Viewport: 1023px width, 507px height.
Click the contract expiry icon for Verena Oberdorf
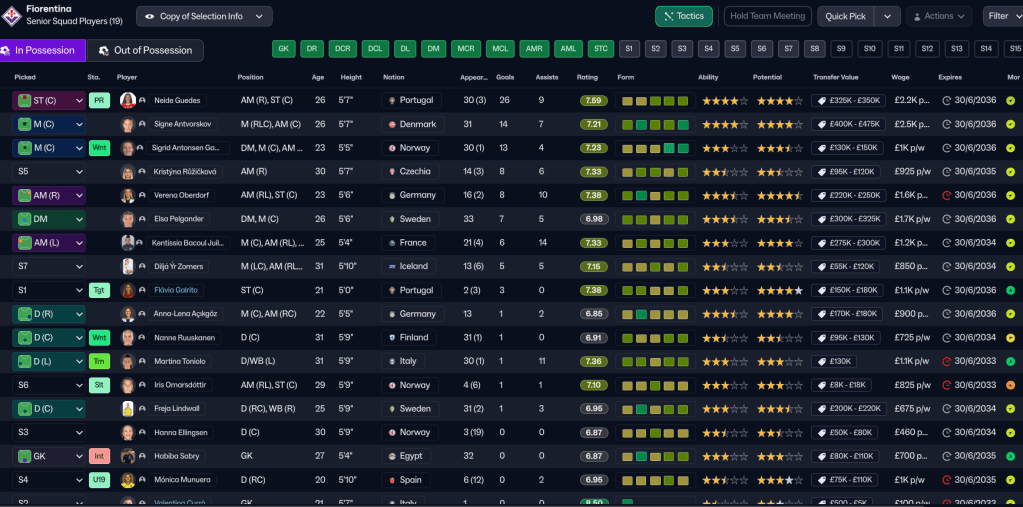(x=947, y=195)
